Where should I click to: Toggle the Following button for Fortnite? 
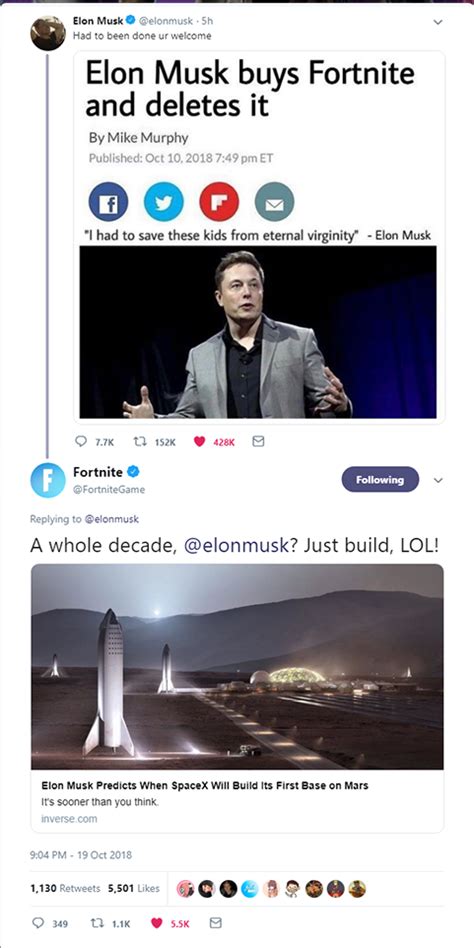(380, 479)
